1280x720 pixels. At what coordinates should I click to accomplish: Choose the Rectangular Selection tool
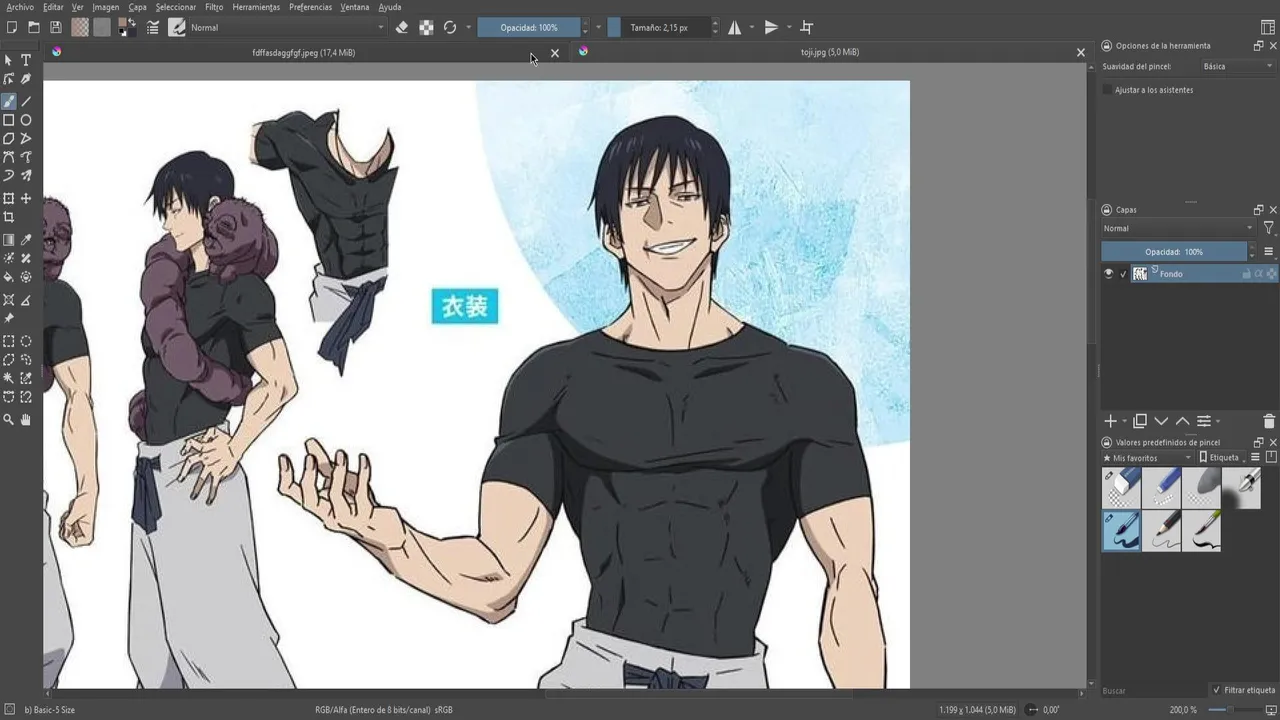coord(9,341)
